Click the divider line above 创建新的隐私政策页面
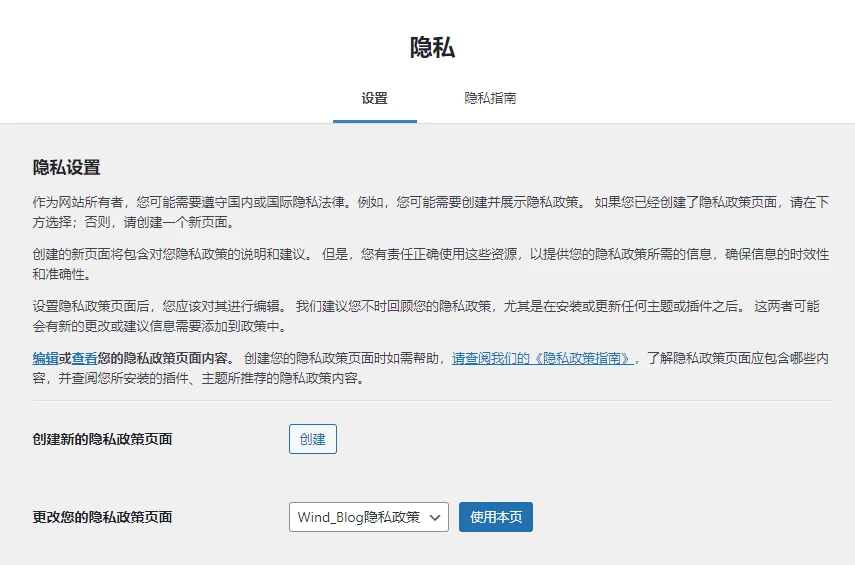 point(432,400)
